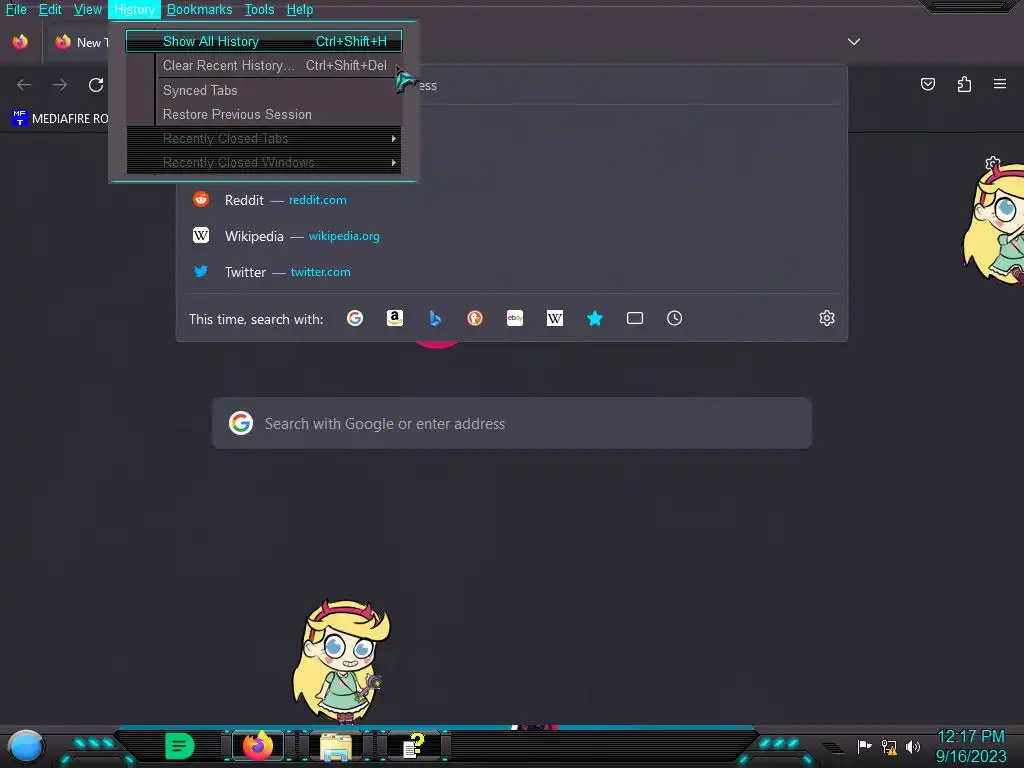Open search settings gear in dropdown
The width and height of the screenshot is (1024, 768).
pos(827,318)
